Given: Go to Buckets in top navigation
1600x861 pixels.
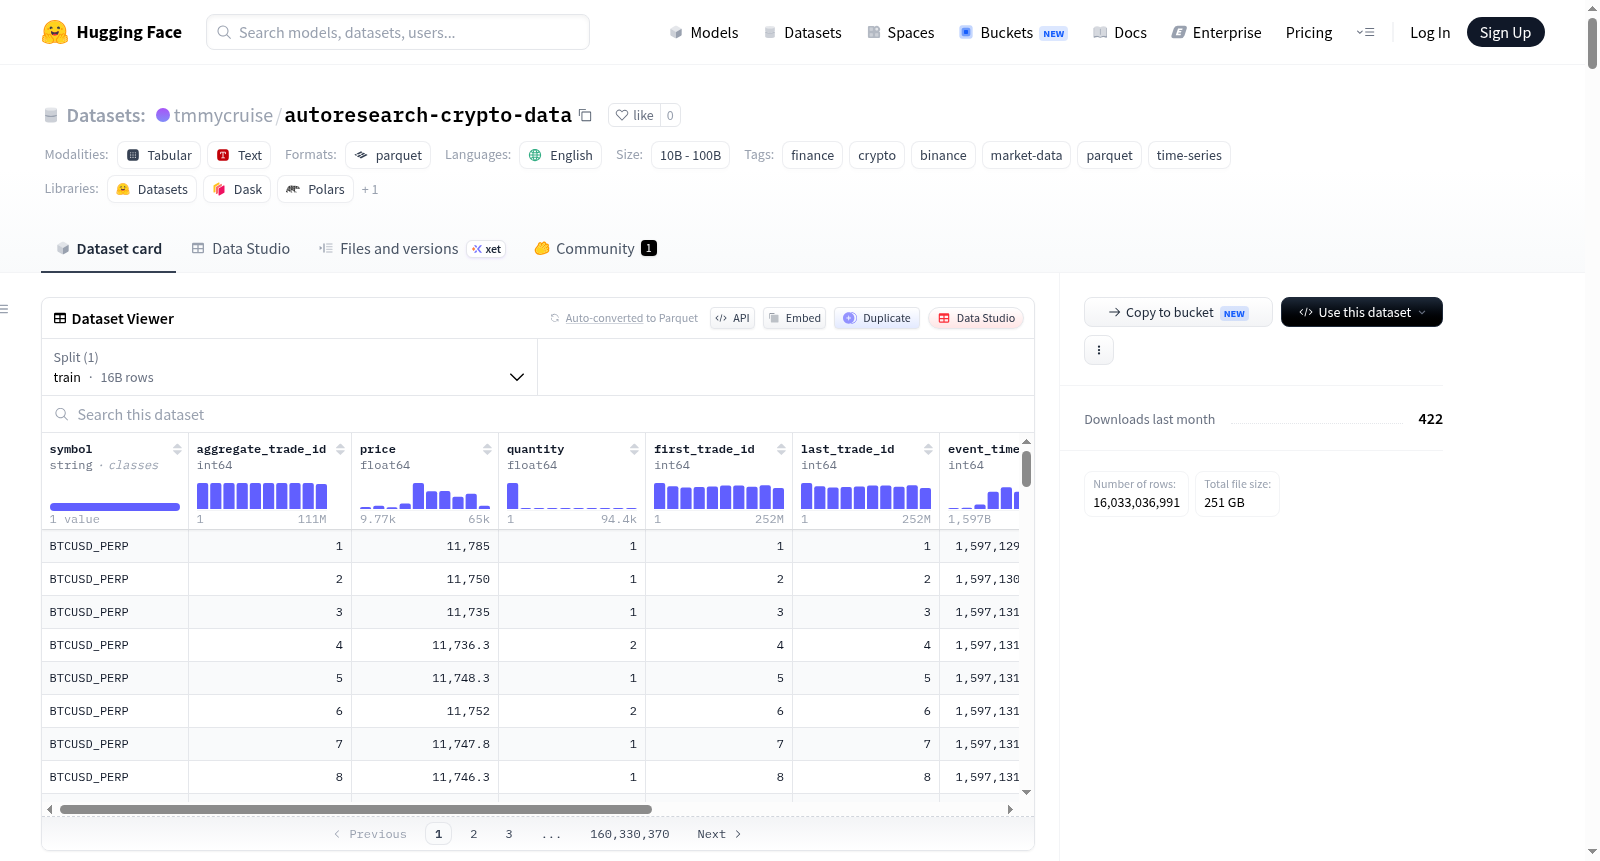Looking at the screenshot, I should click(1013, 32).
